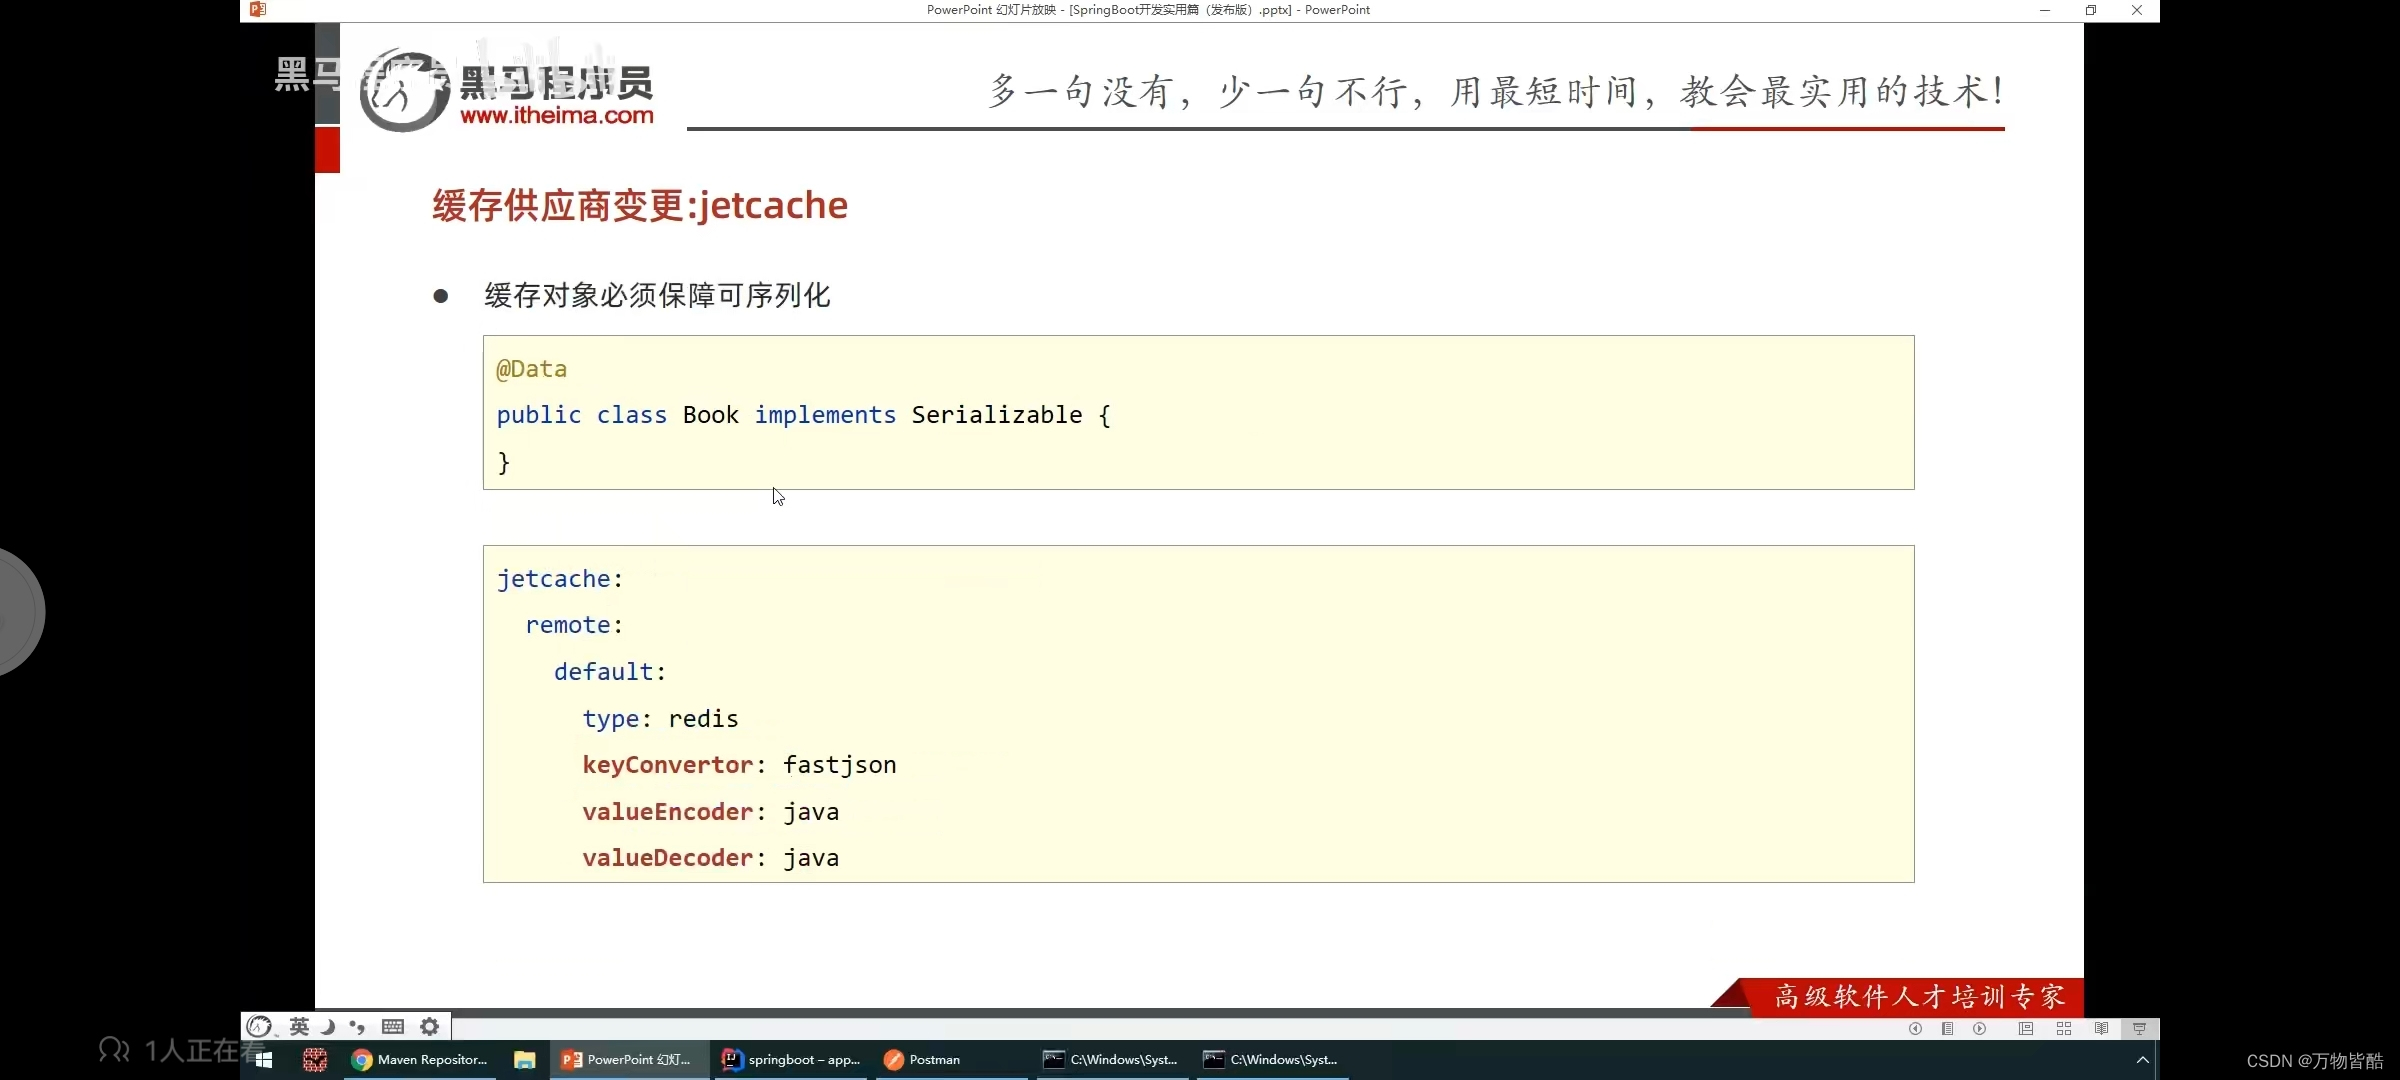Open the IME soft keyboard icon
Screen dimensions: 2400x1080
tap(393, 1026)
